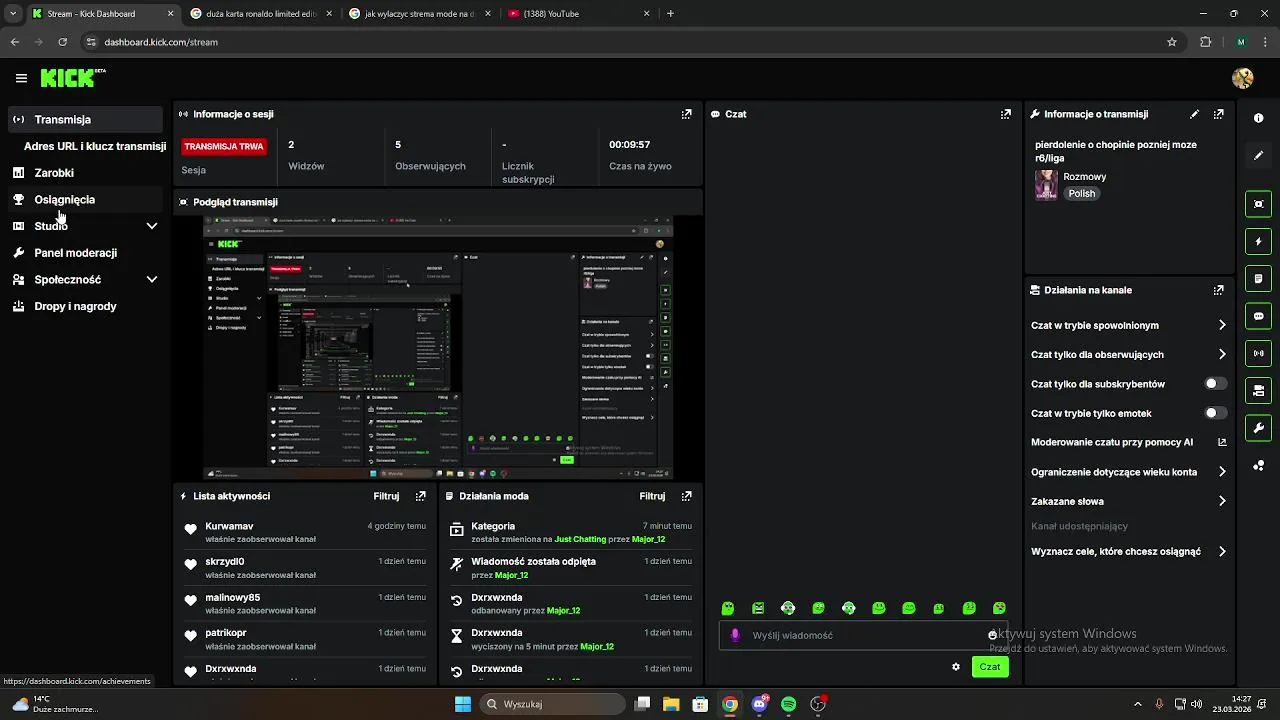Pop out the Działania moda panel
Viewport: 1280px width, 720px height.
pos(686,496)
